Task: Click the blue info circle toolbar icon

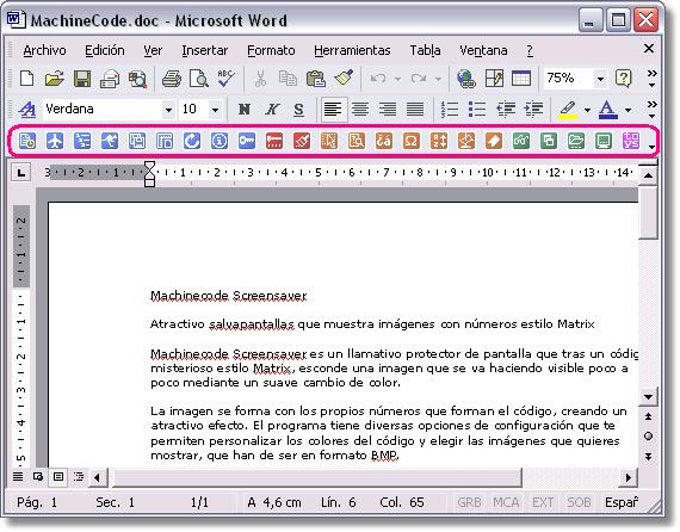Action: point(219,141)
